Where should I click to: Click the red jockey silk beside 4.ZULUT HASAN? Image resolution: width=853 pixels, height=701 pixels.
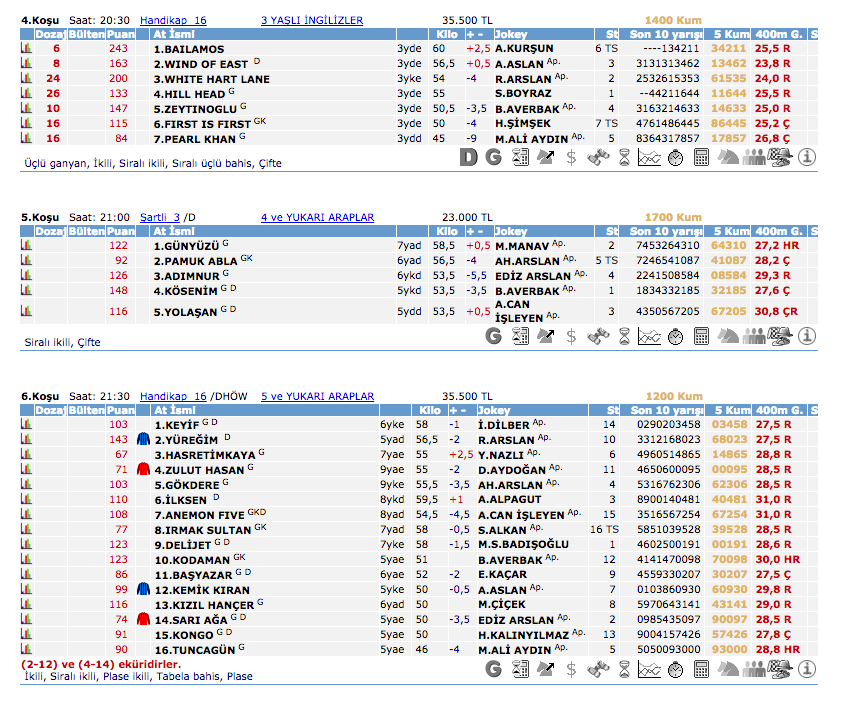pyautogui.click(x=143, y=469)
